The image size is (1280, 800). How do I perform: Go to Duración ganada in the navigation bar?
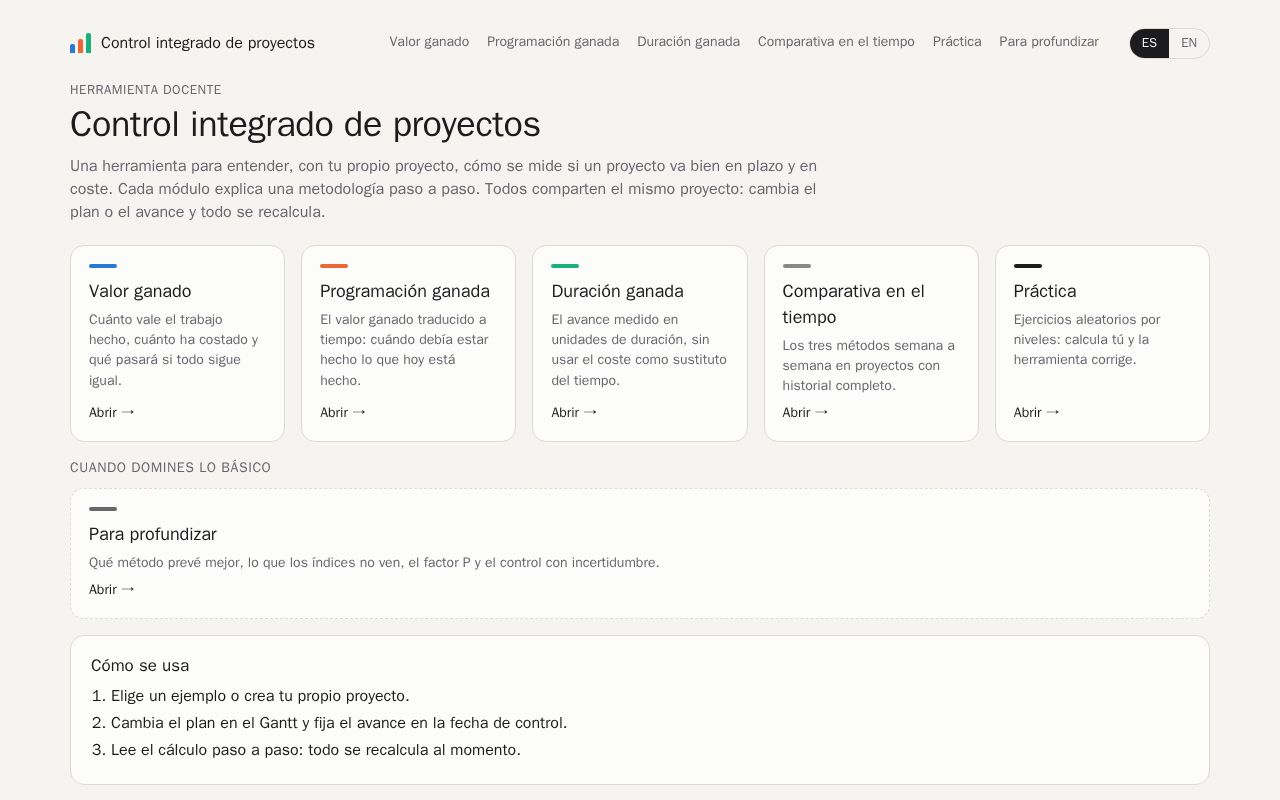[x=688, y=42]
